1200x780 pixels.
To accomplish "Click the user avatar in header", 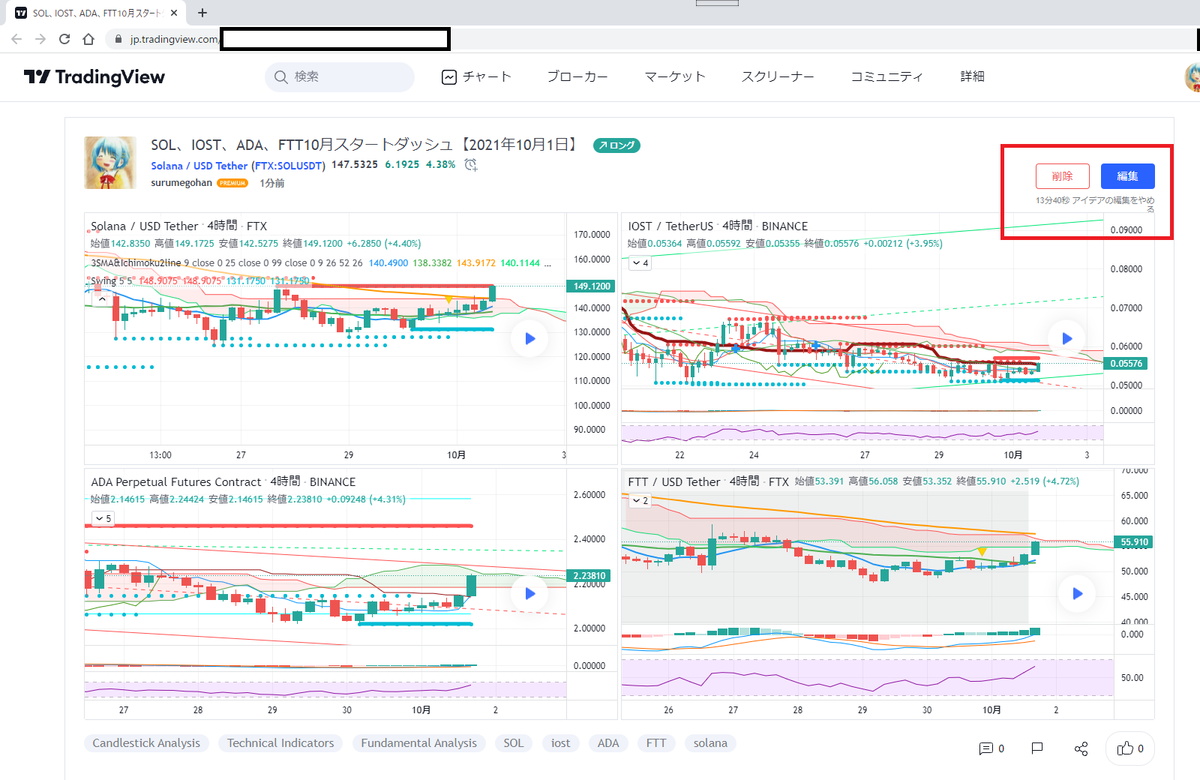I will click(1192, 77).
